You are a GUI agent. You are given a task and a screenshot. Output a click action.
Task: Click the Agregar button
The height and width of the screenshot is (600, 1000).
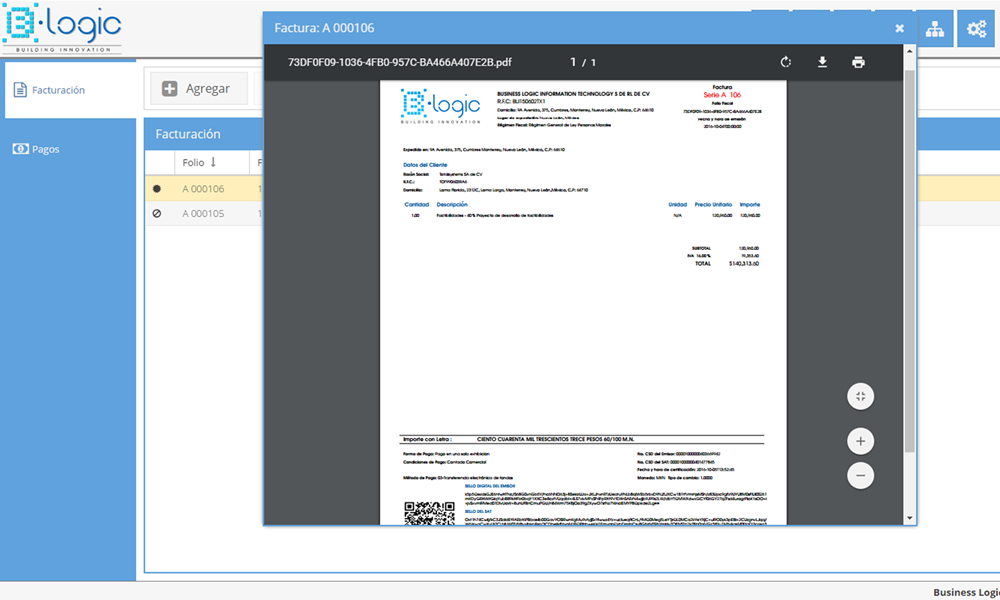point(197,89)
